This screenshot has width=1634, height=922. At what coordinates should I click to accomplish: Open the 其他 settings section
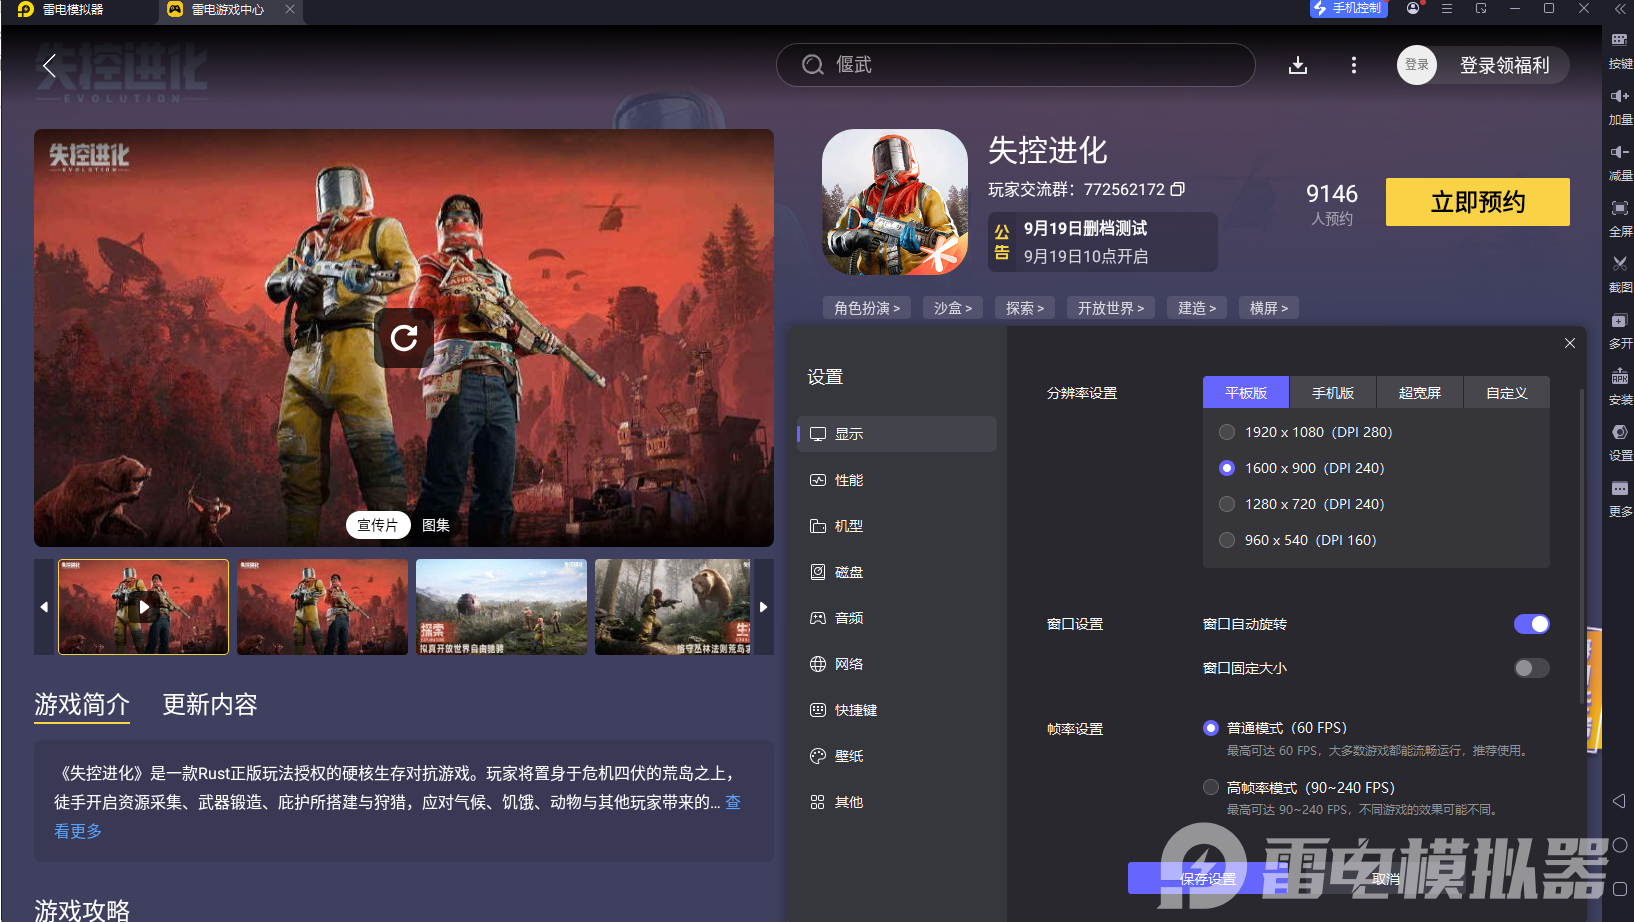pos(897,802)
